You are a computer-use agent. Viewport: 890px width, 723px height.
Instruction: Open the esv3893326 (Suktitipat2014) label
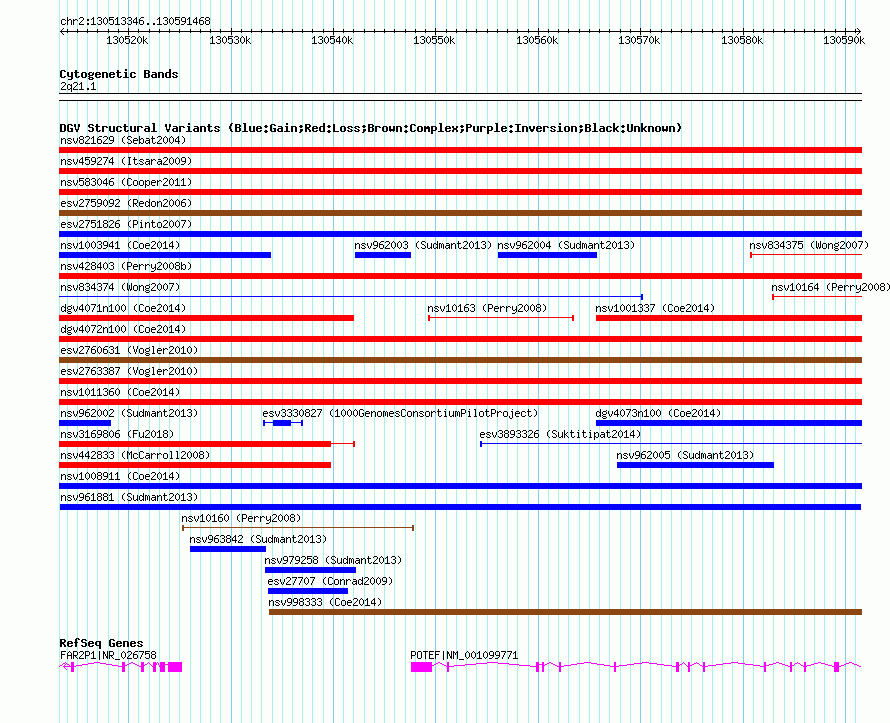(x=560, y=434)
